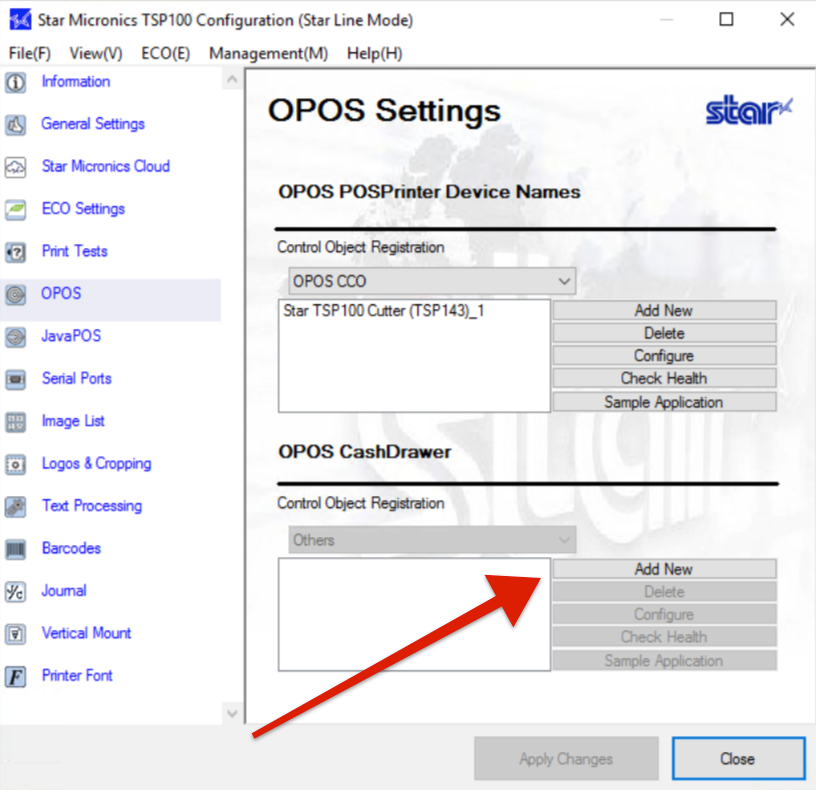
Task: Select OPOS in the sidebar
Action: [x=61, y=294]
